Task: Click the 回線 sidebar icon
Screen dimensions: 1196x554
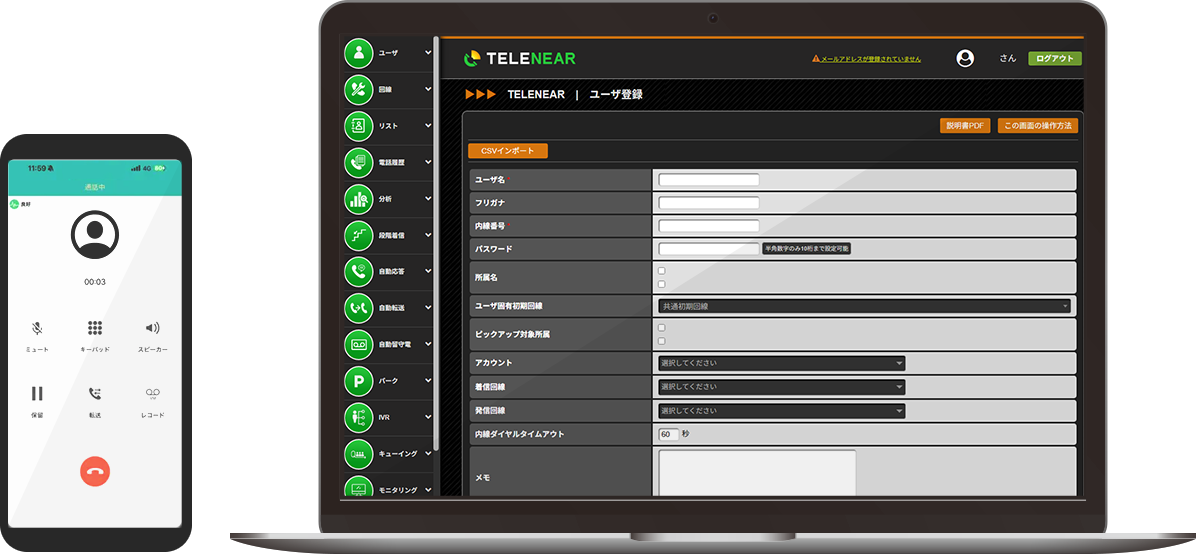Action: point(358,89)
